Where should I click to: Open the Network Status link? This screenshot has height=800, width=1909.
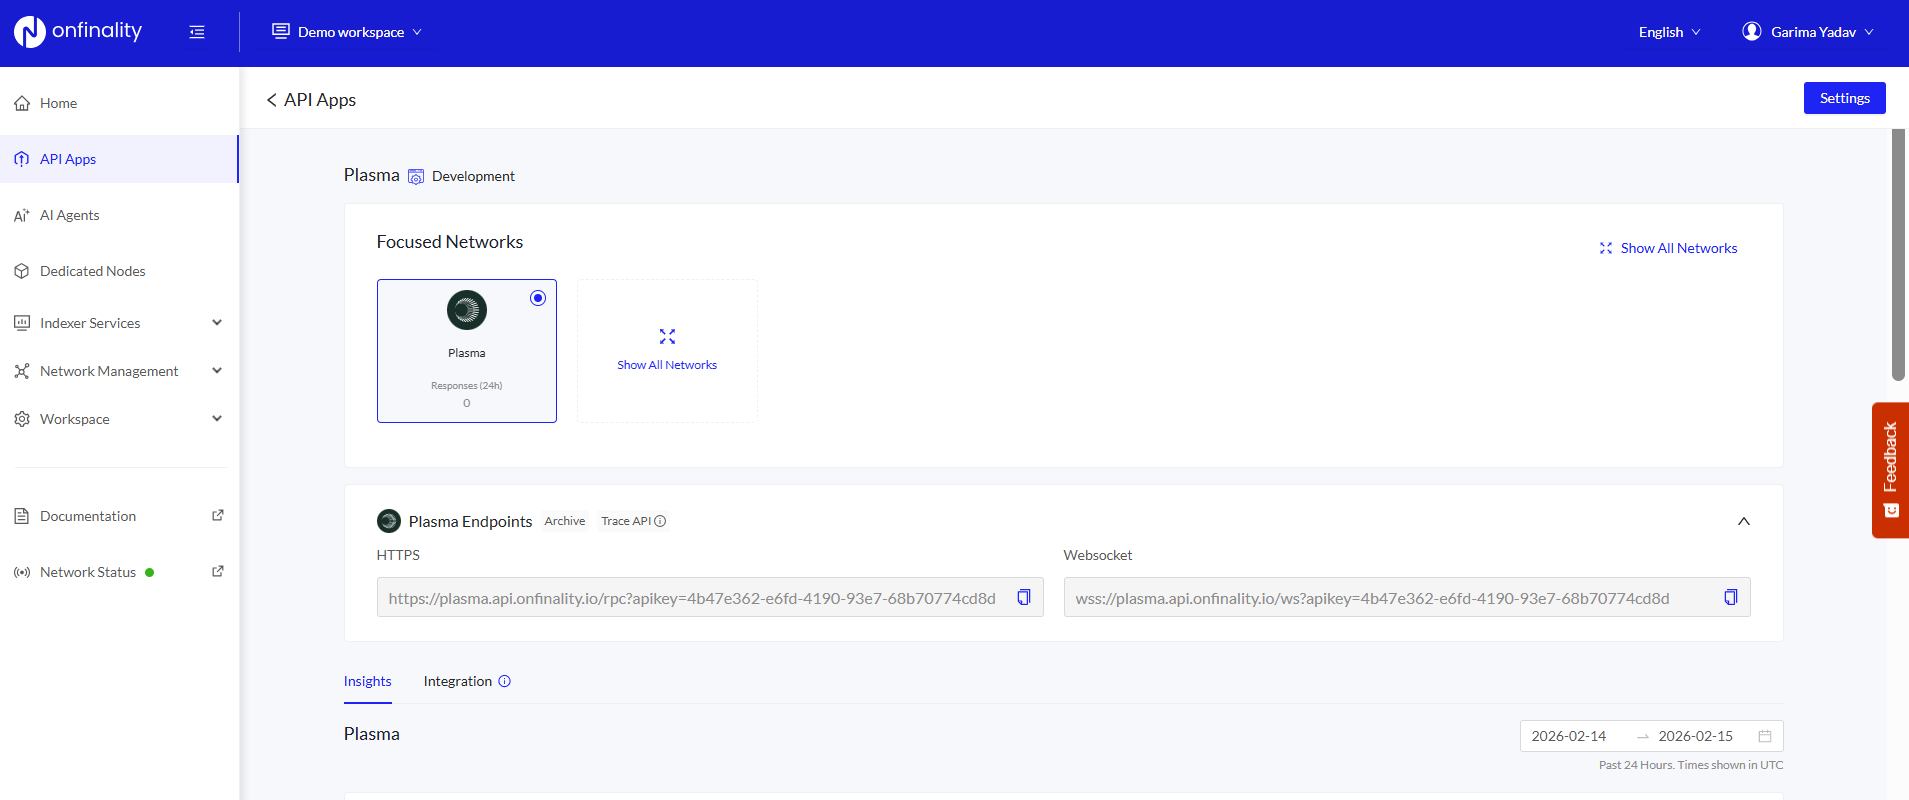tap(88, 572)
